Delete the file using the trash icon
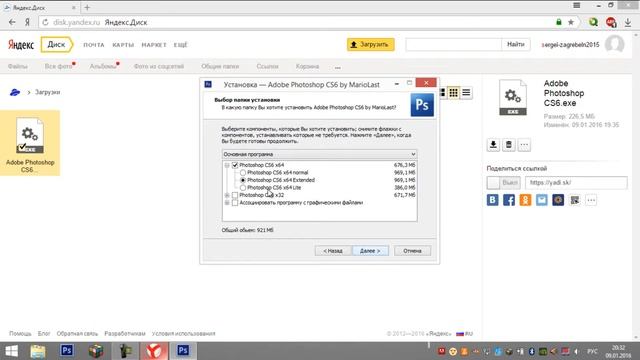Image resolution: width=640 pixels, height=360 pixels. [509, 144]
